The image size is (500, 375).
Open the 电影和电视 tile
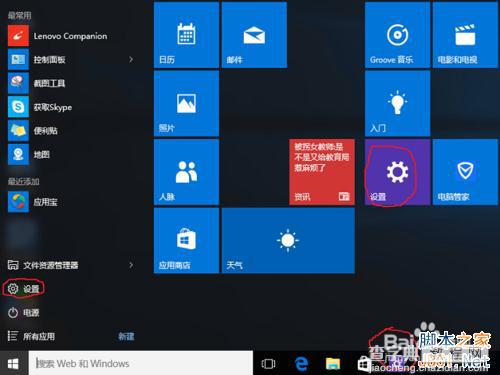point(465,35)
